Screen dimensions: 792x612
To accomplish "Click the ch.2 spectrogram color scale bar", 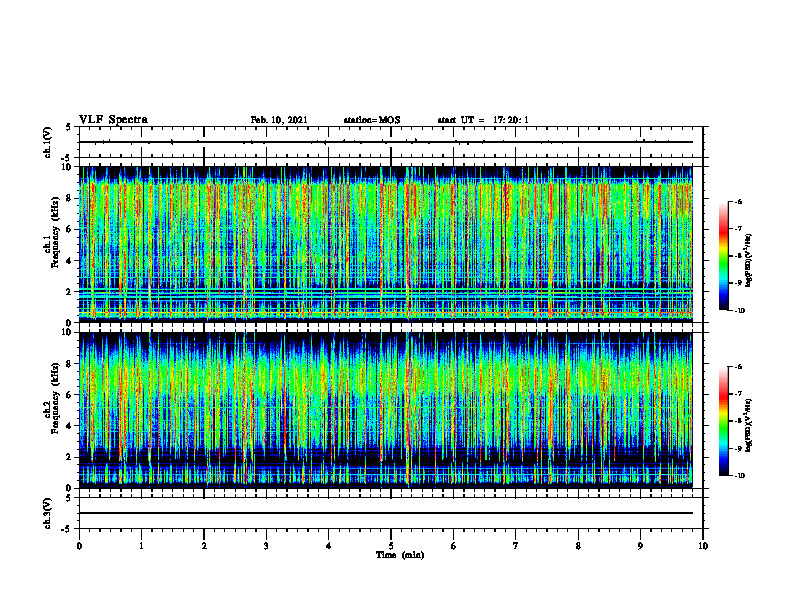I will [x=723, y=421].
